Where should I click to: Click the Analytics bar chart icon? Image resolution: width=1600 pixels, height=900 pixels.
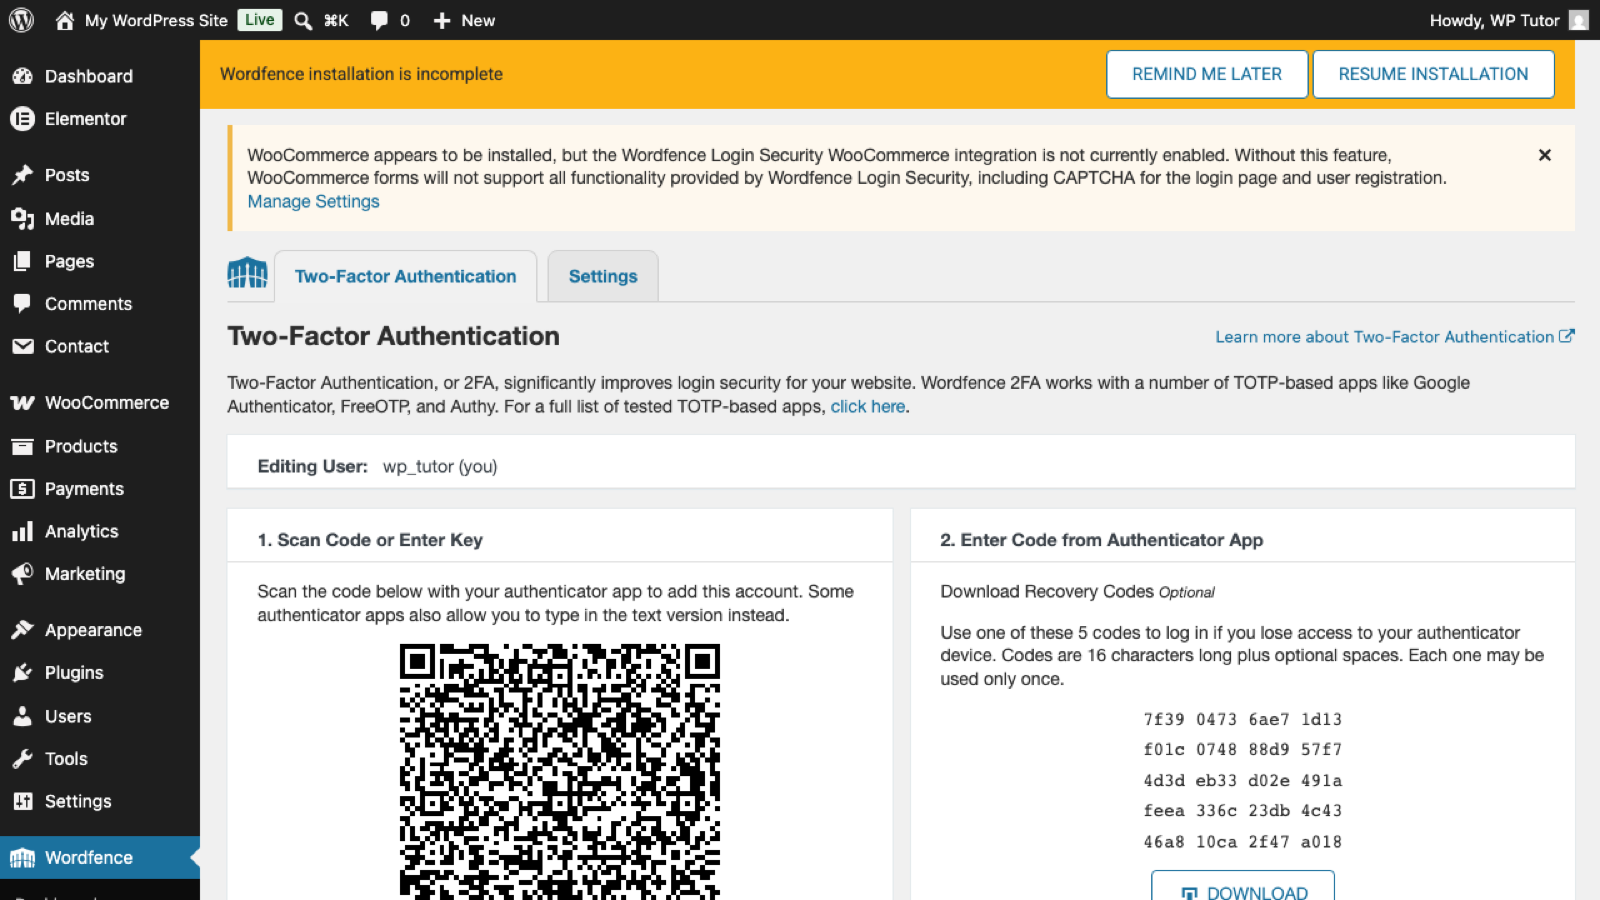[22, 531]
